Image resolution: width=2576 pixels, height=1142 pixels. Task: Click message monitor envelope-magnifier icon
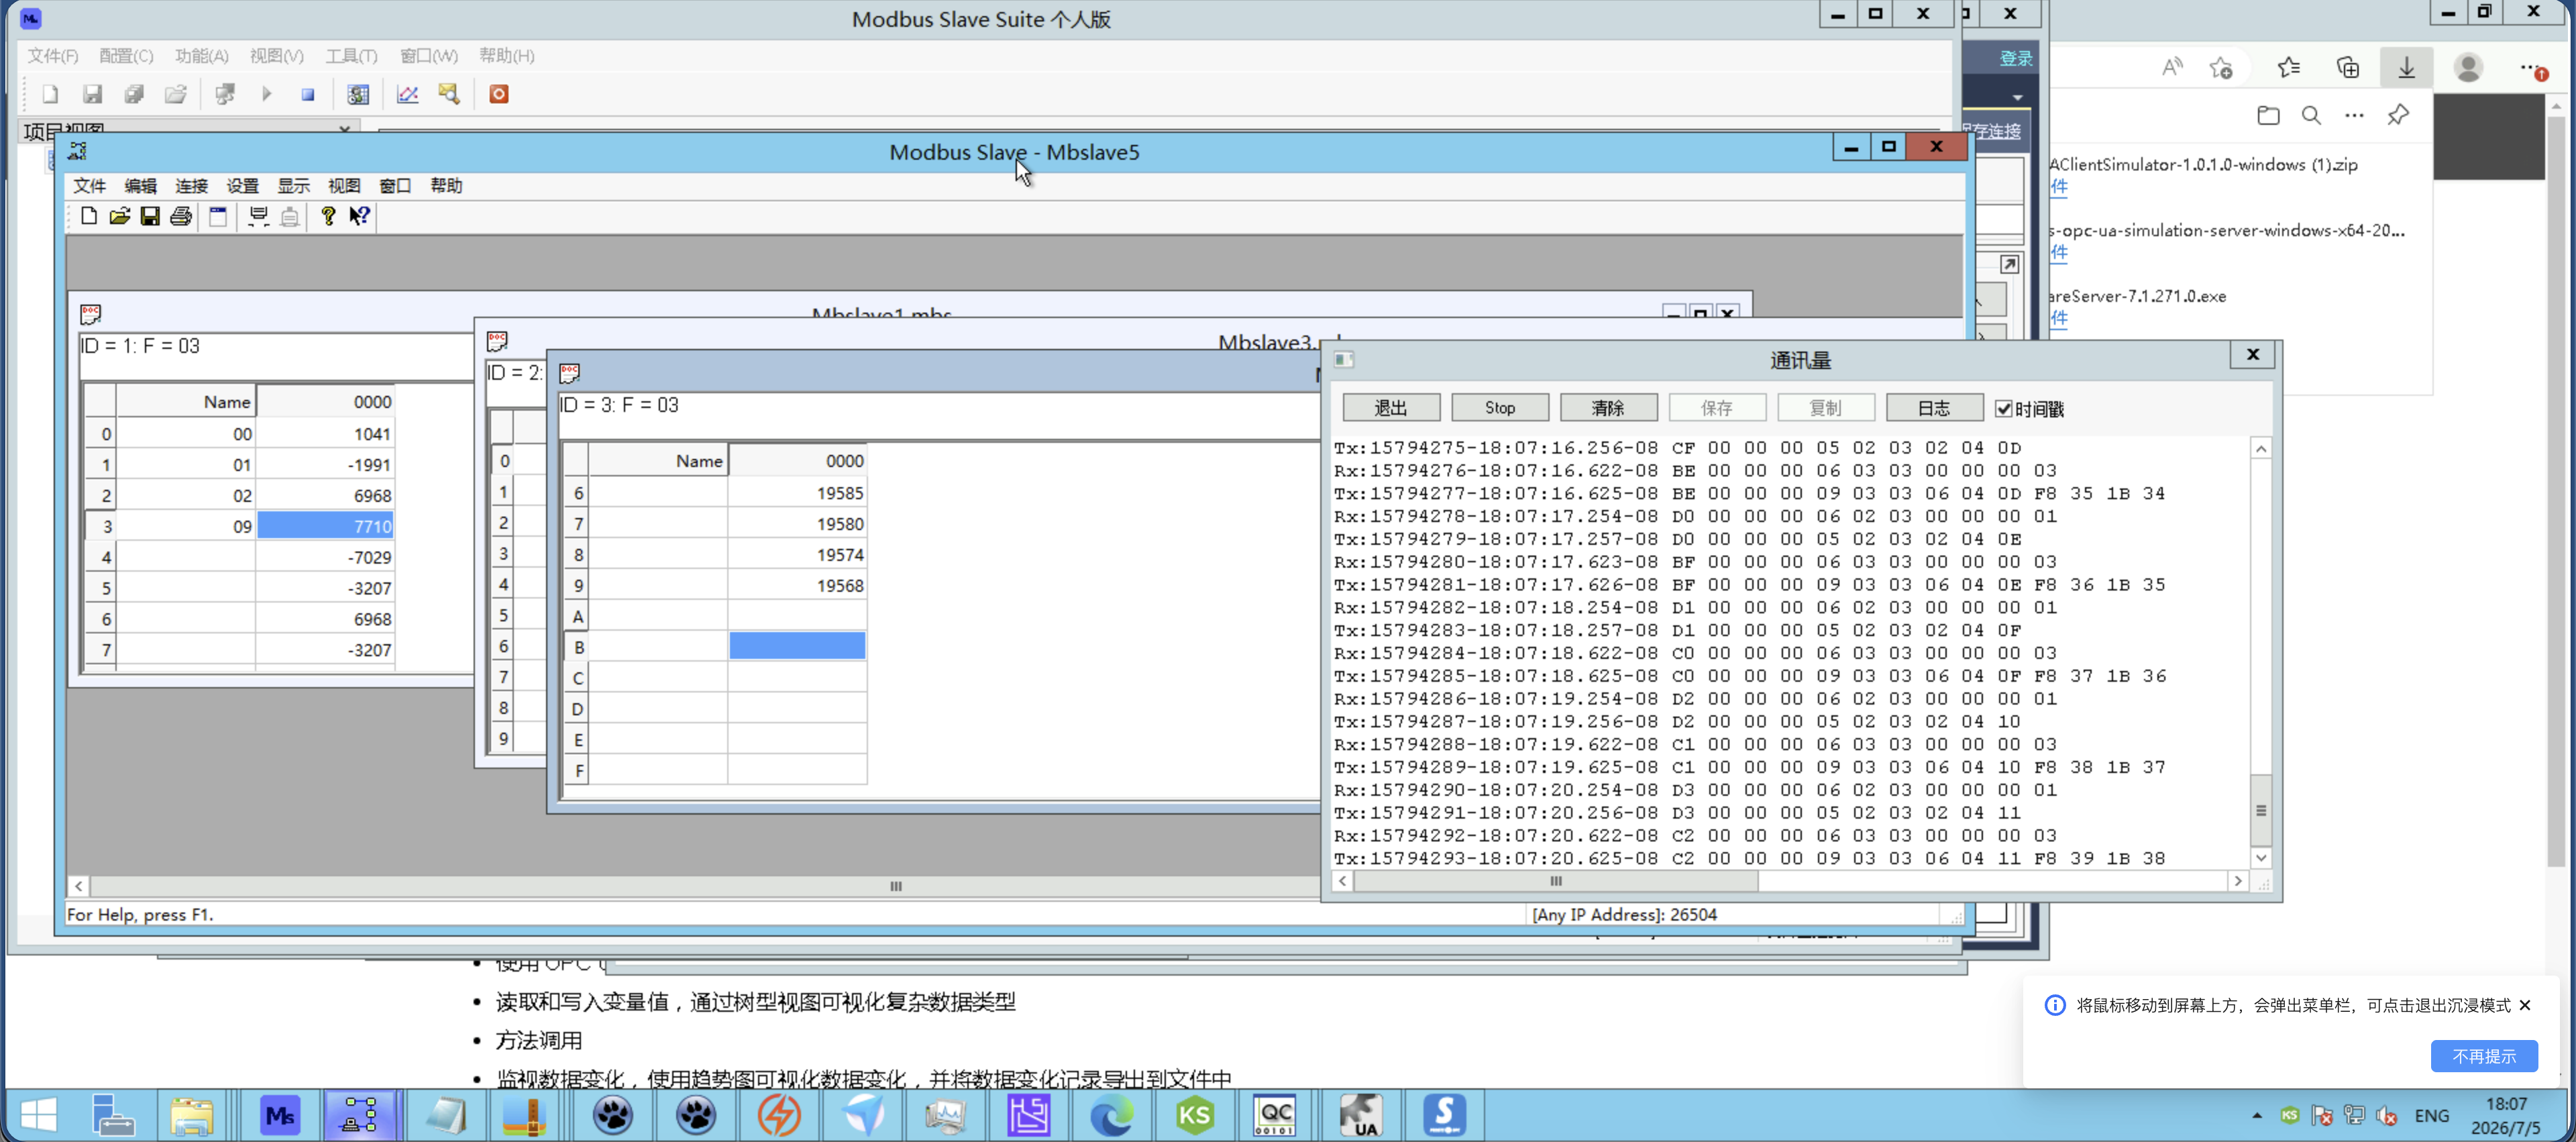(x=449, y=94)
